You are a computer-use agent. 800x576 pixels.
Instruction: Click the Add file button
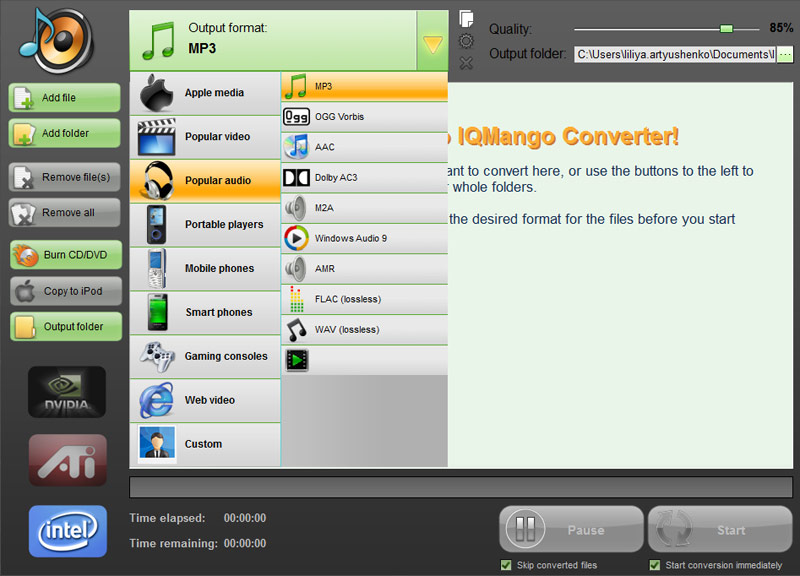coord(65,98)
